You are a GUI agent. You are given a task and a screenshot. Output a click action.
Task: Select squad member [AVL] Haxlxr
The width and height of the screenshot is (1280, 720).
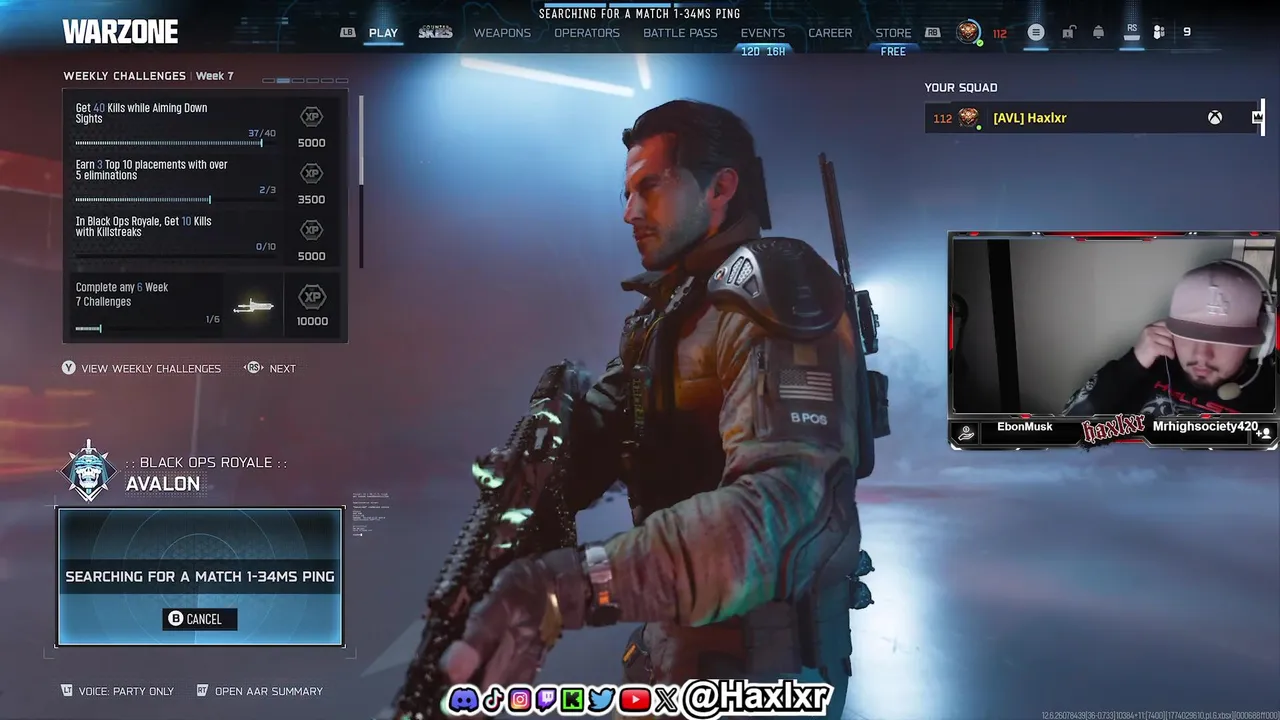tap(1094, 118)
